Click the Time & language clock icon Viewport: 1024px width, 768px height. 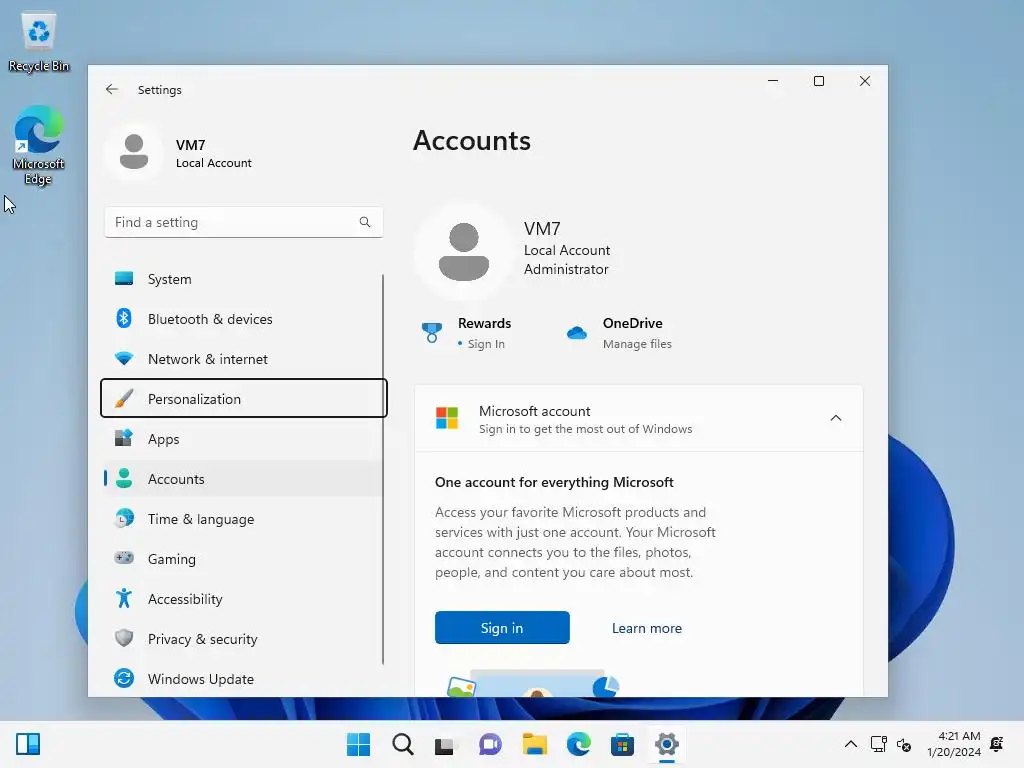[x=124, y=519]
